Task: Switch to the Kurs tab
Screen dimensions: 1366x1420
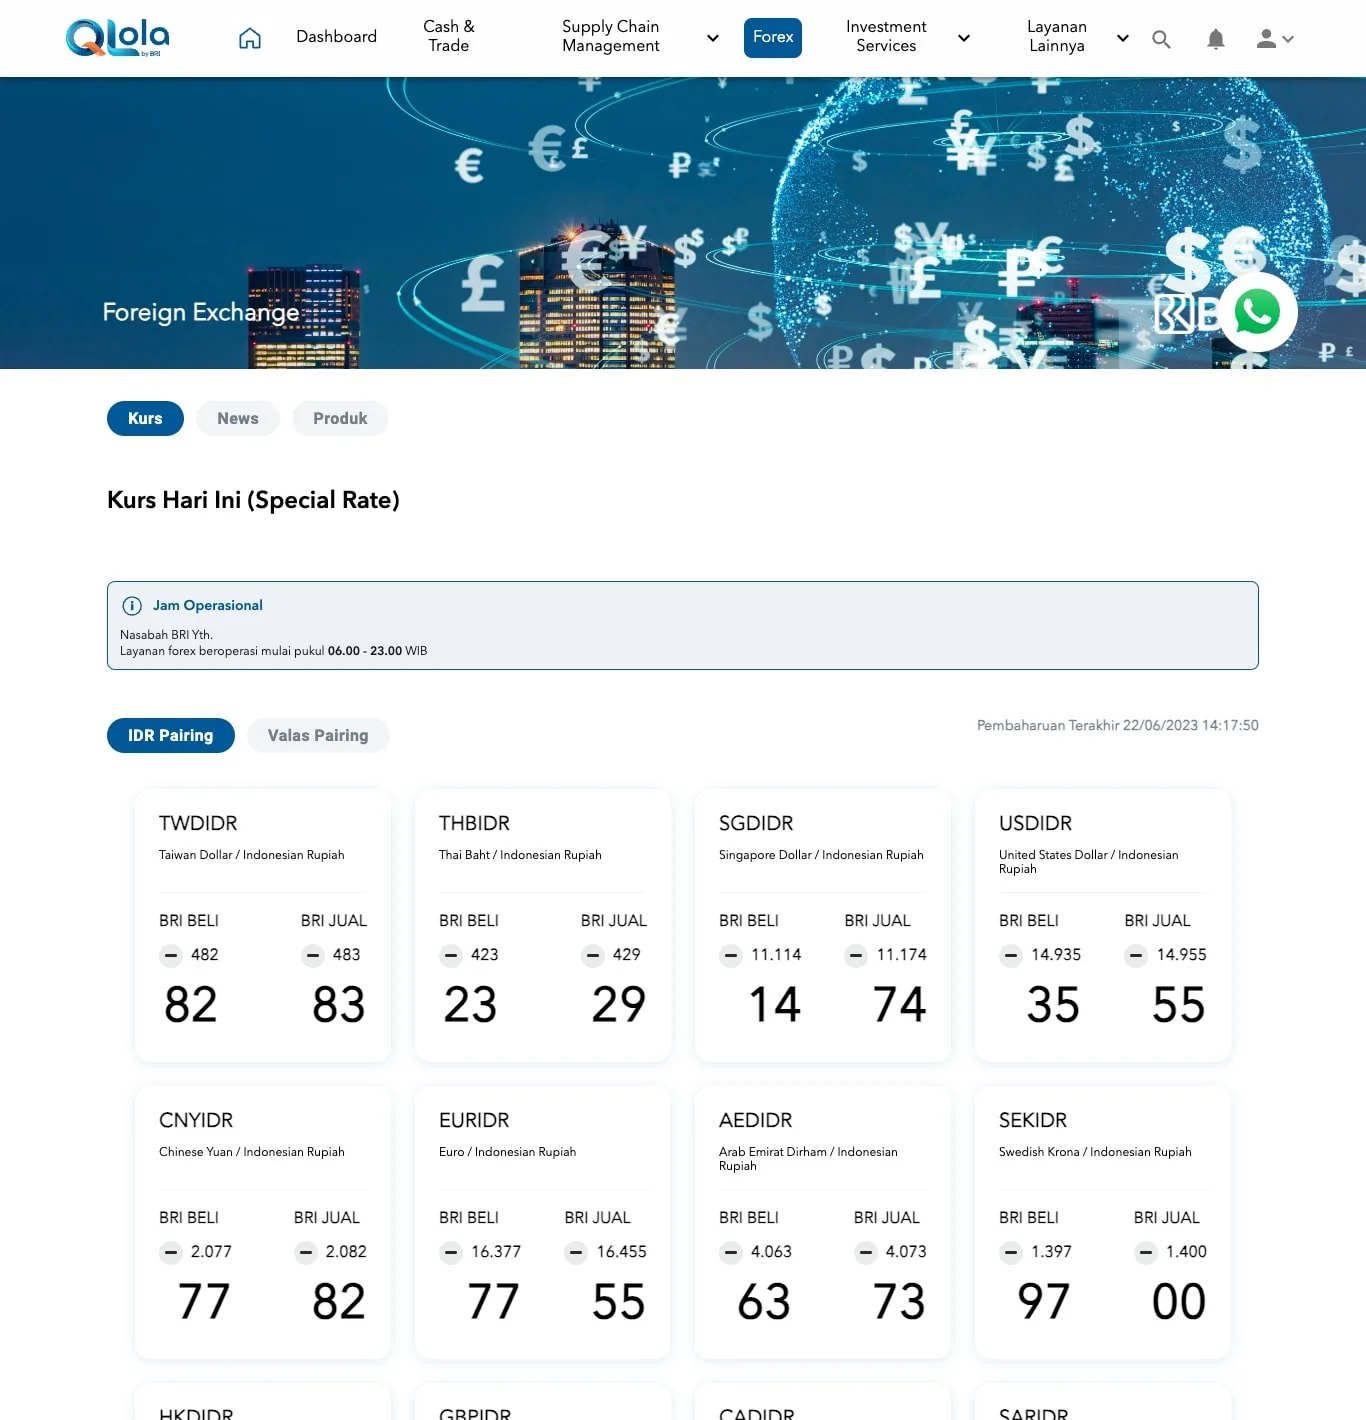Action: tap(145, 418)
